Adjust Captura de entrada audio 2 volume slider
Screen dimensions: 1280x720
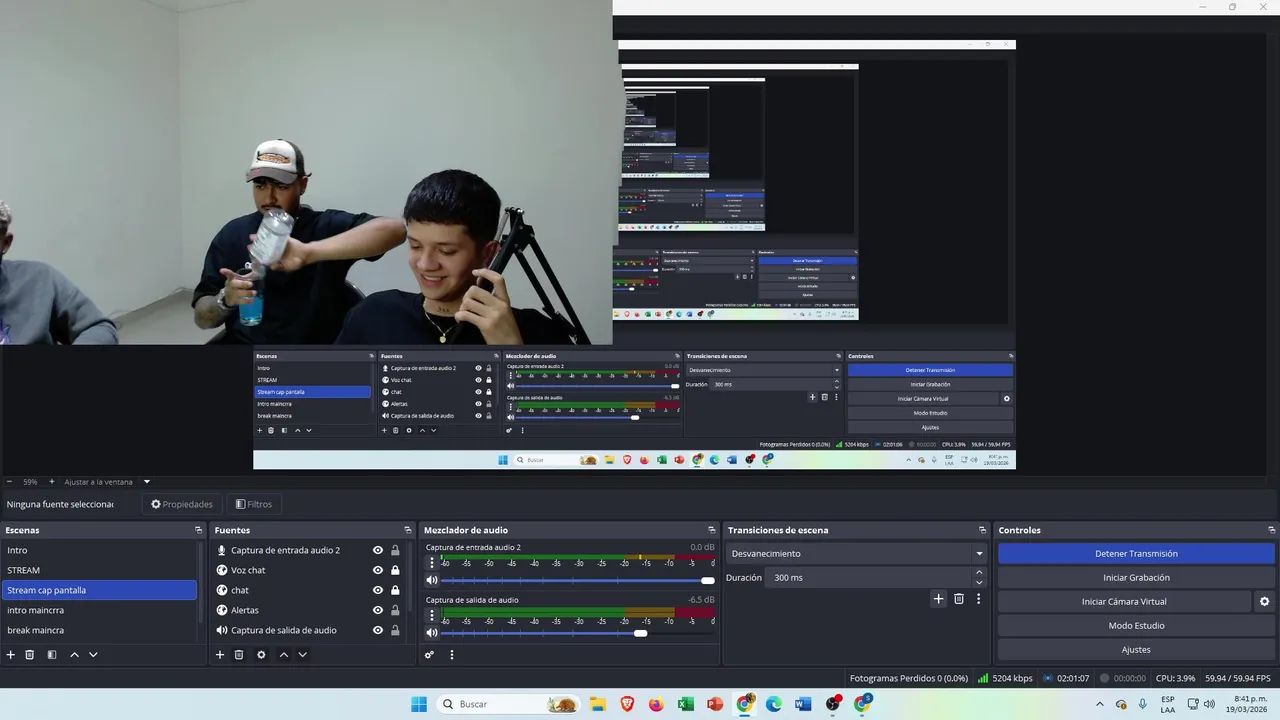[x=578, y=580]
